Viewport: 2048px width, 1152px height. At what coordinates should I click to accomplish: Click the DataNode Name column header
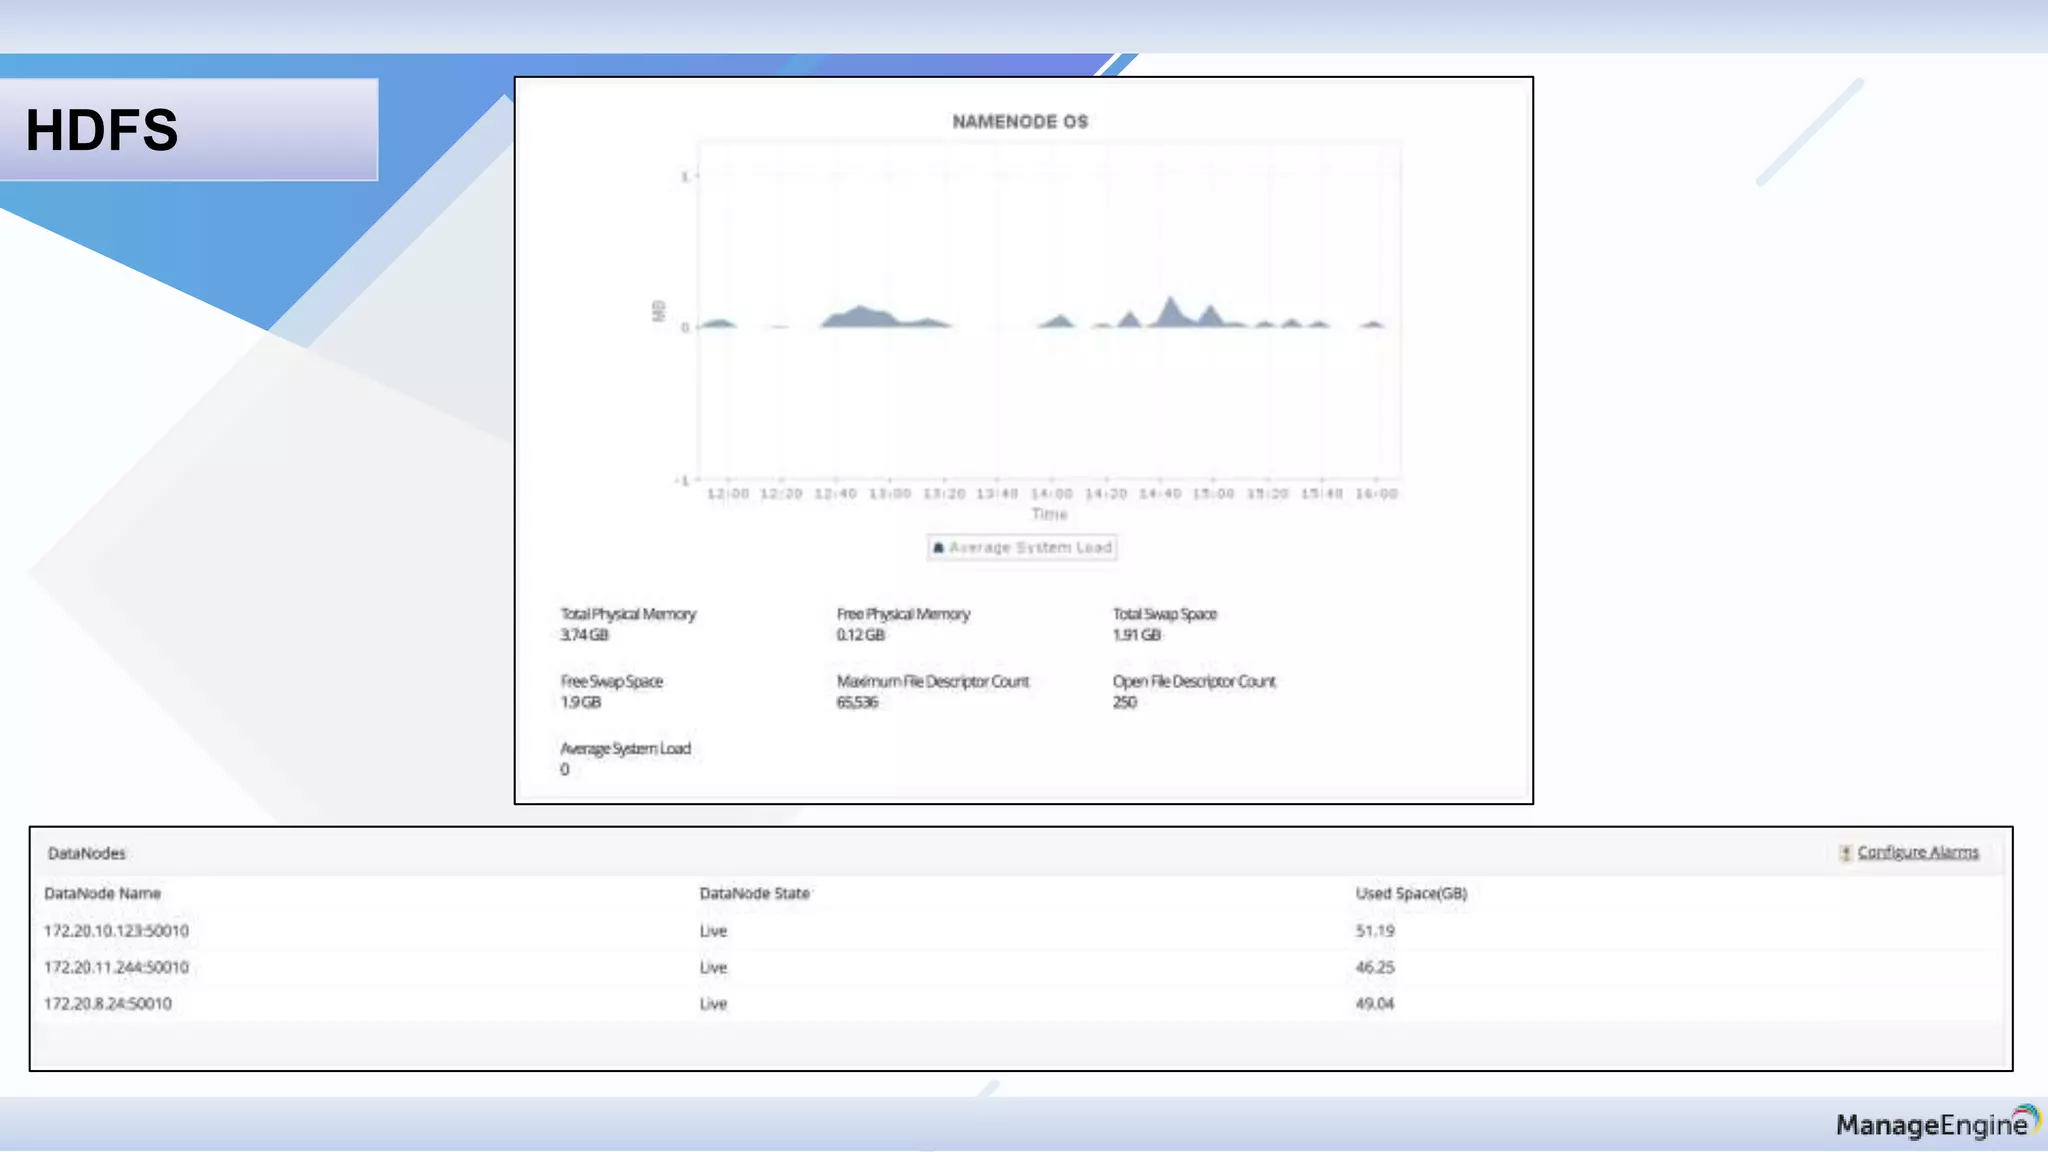click(102, 893)
